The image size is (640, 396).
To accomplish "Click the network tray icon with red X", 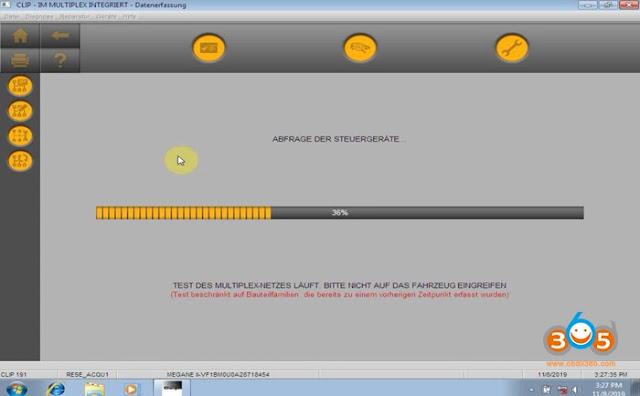I will point(562,390).
